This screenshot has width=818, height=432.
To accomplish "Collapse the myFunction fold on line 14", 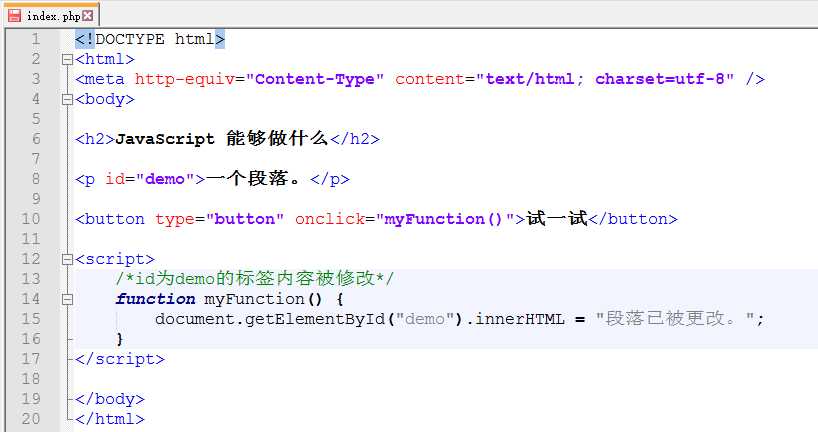I will (67, 299).
